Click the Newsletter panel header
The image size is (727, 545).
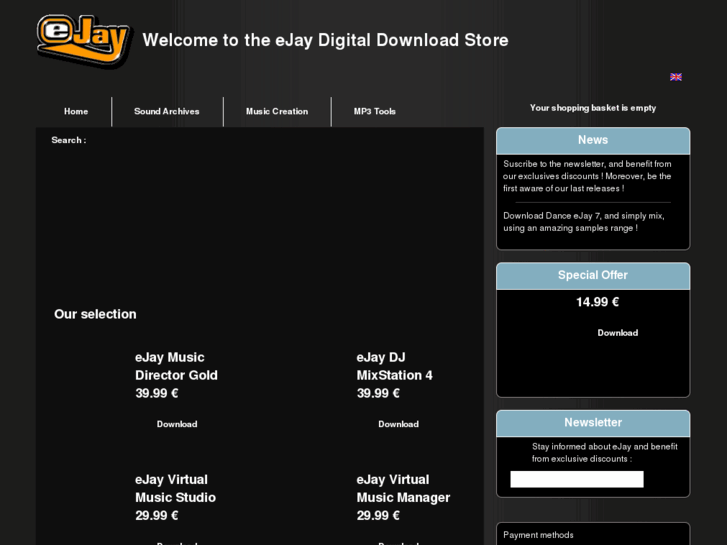coord(593,423)
